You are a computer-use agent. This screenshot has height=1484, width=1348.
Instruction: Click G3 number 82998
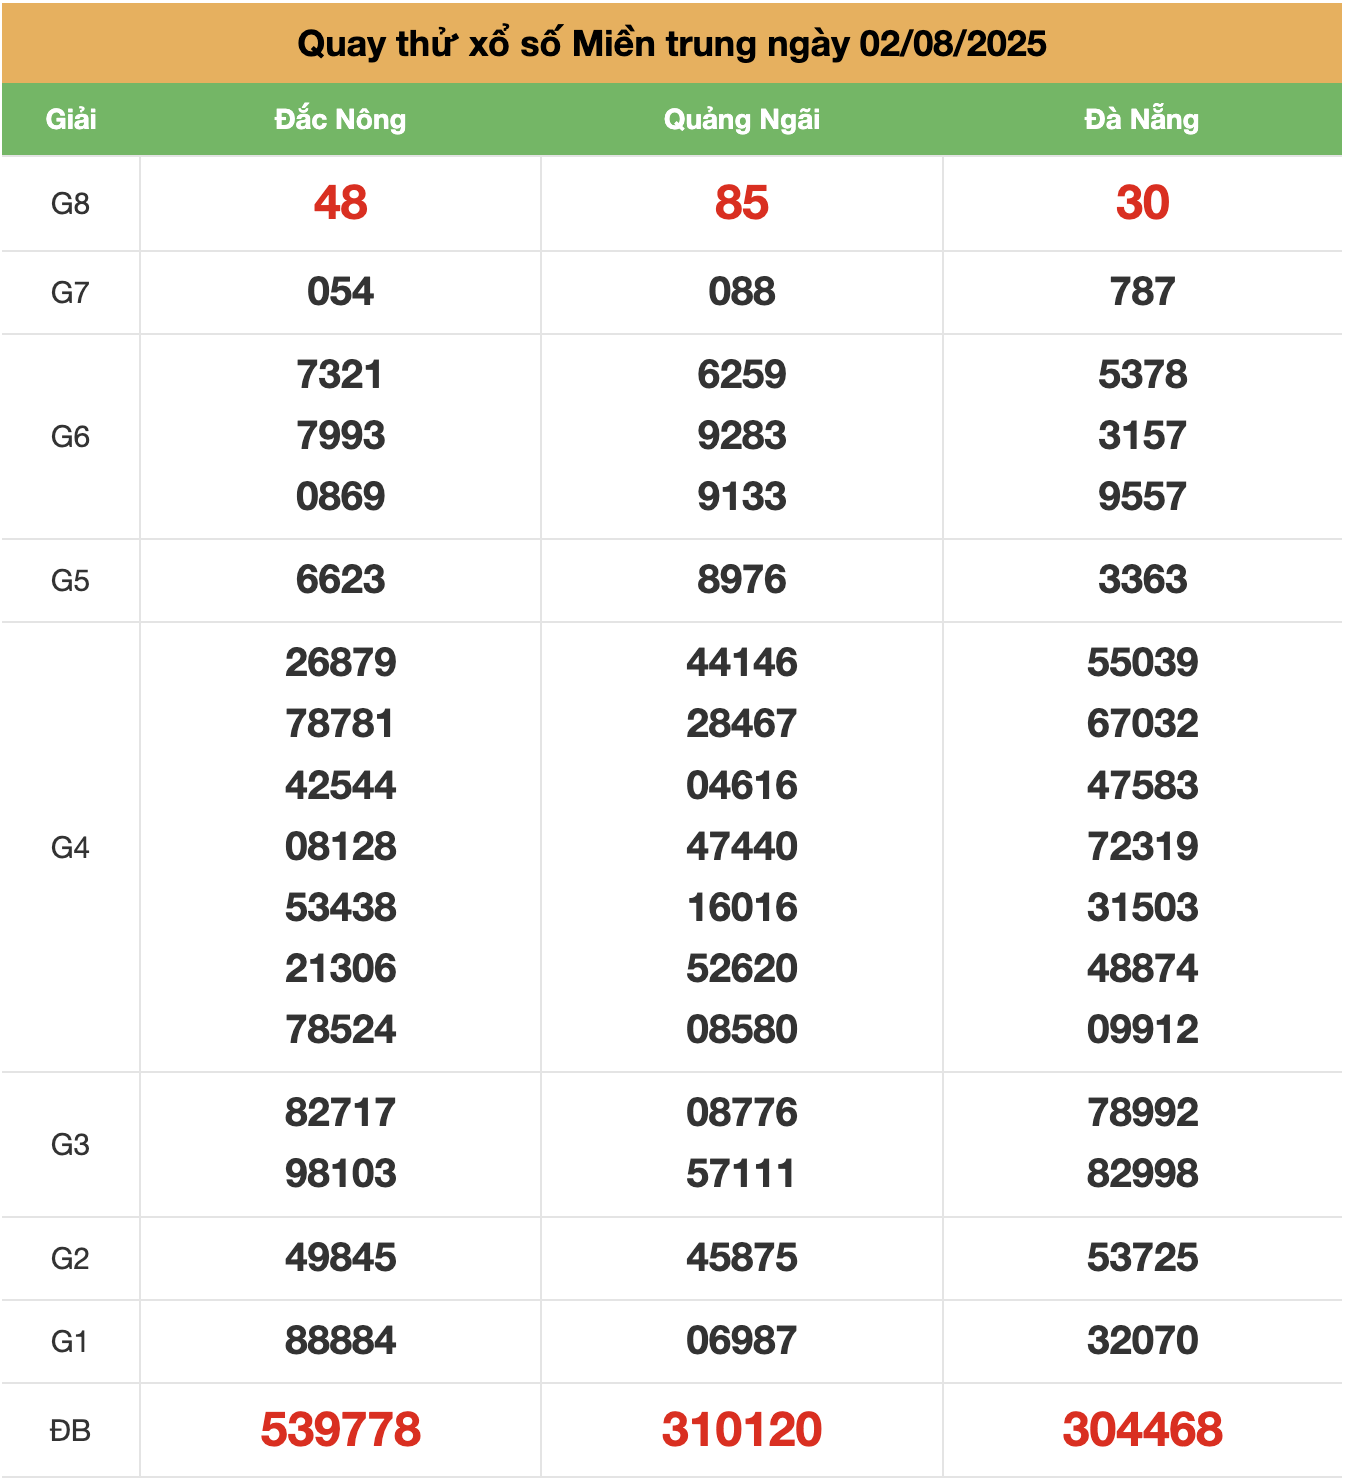pyautogui.click(x=1142, y=1174)
